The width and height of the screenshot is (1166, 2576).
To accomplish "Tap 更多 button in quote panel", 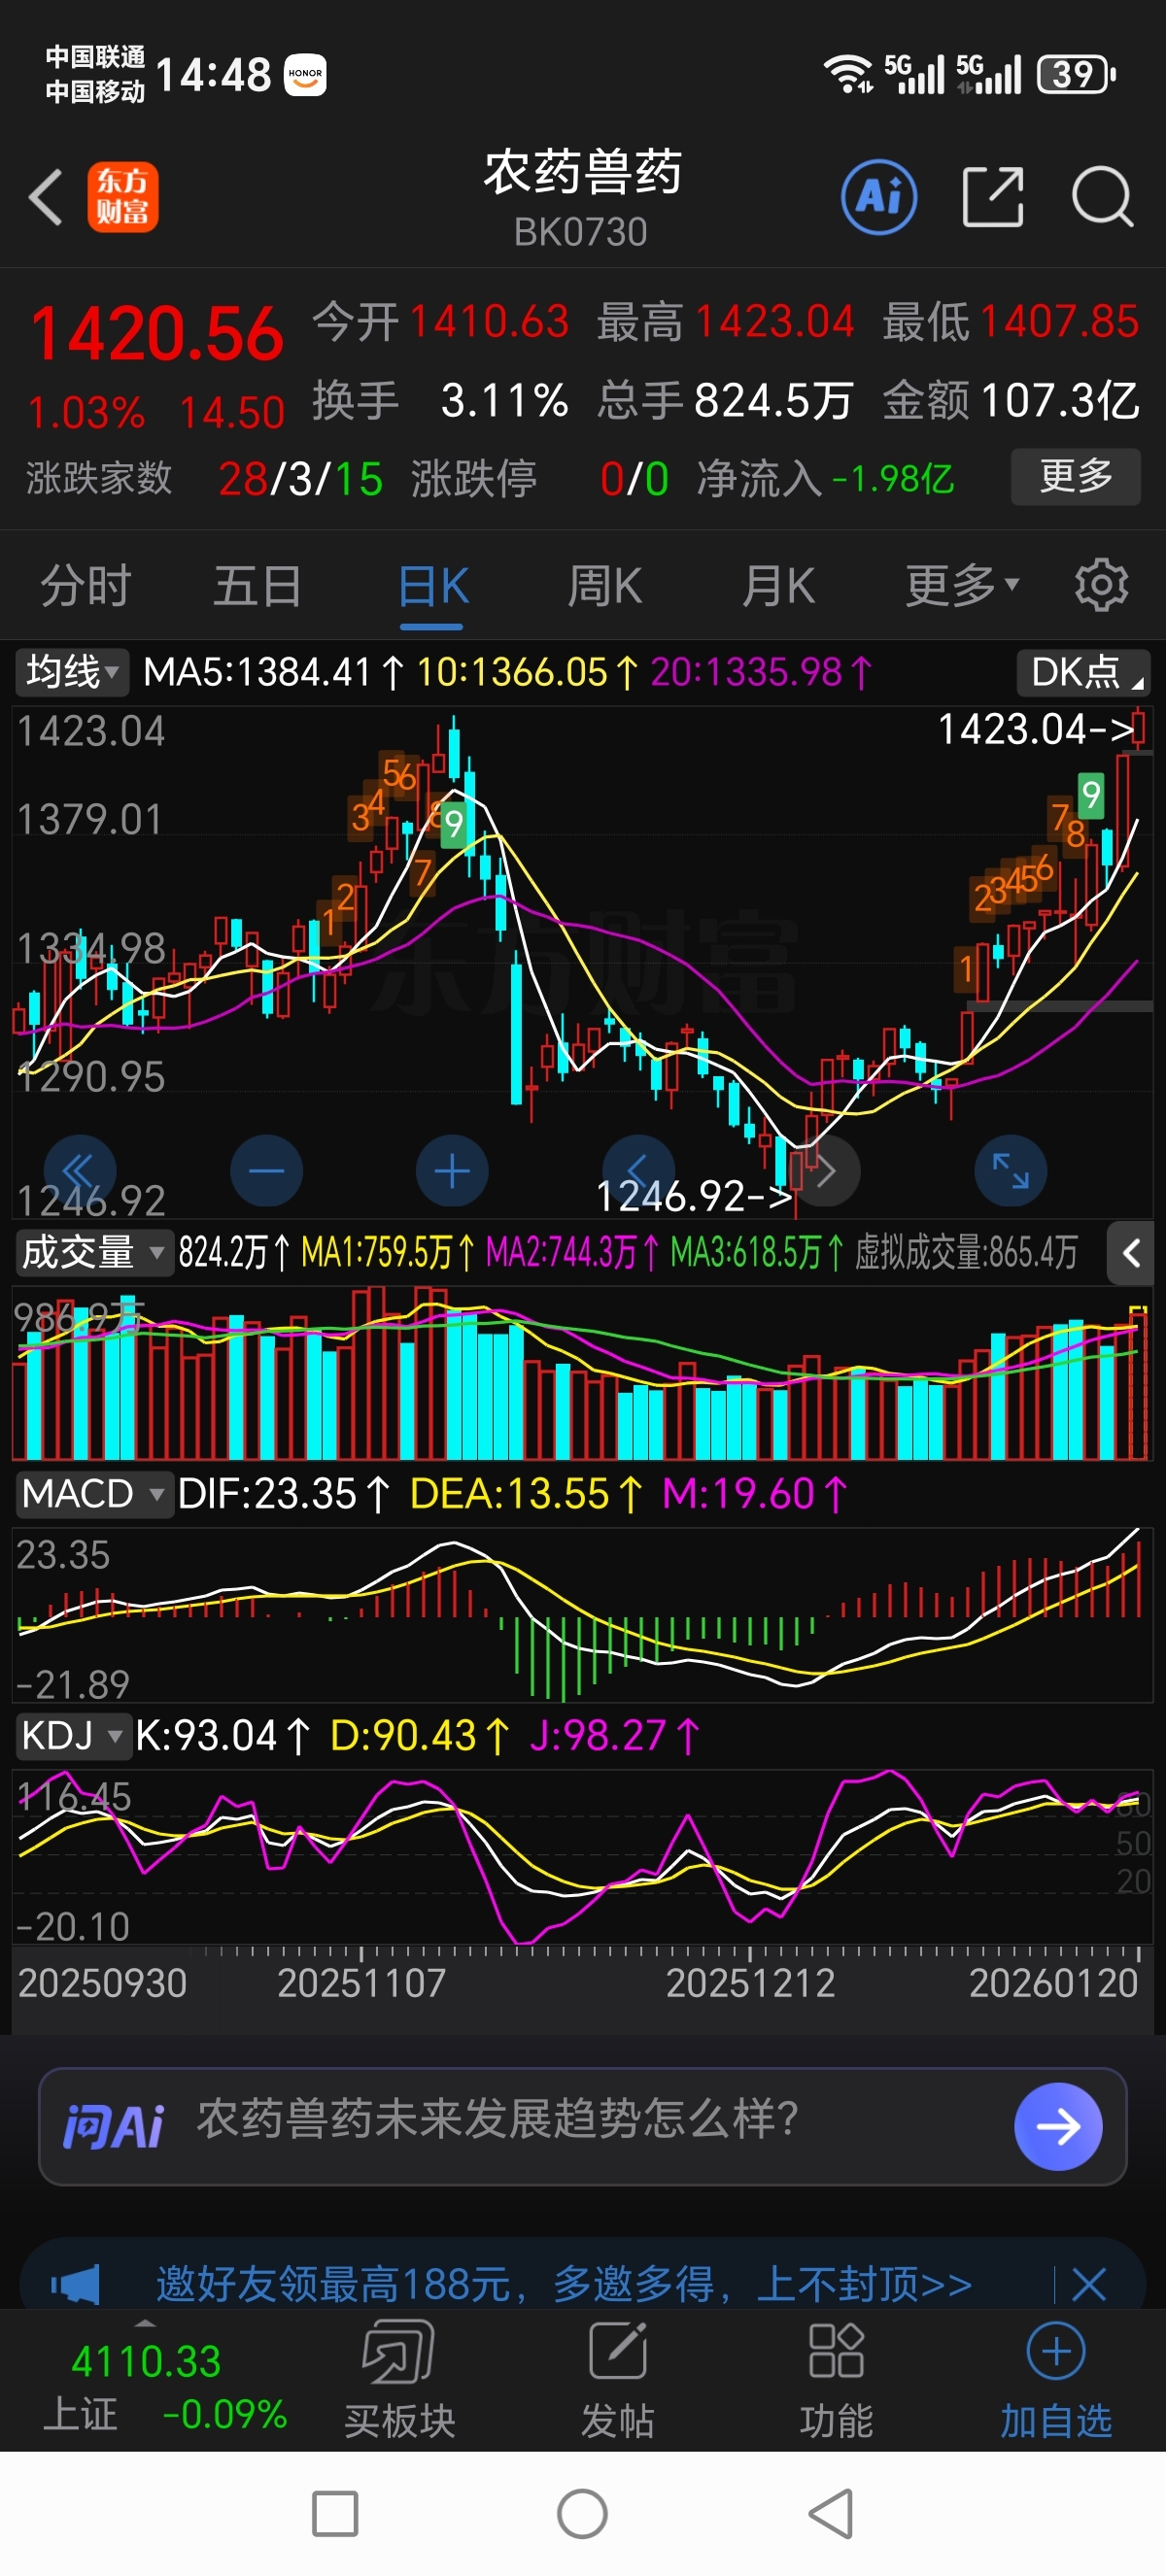I will 1076,476.
